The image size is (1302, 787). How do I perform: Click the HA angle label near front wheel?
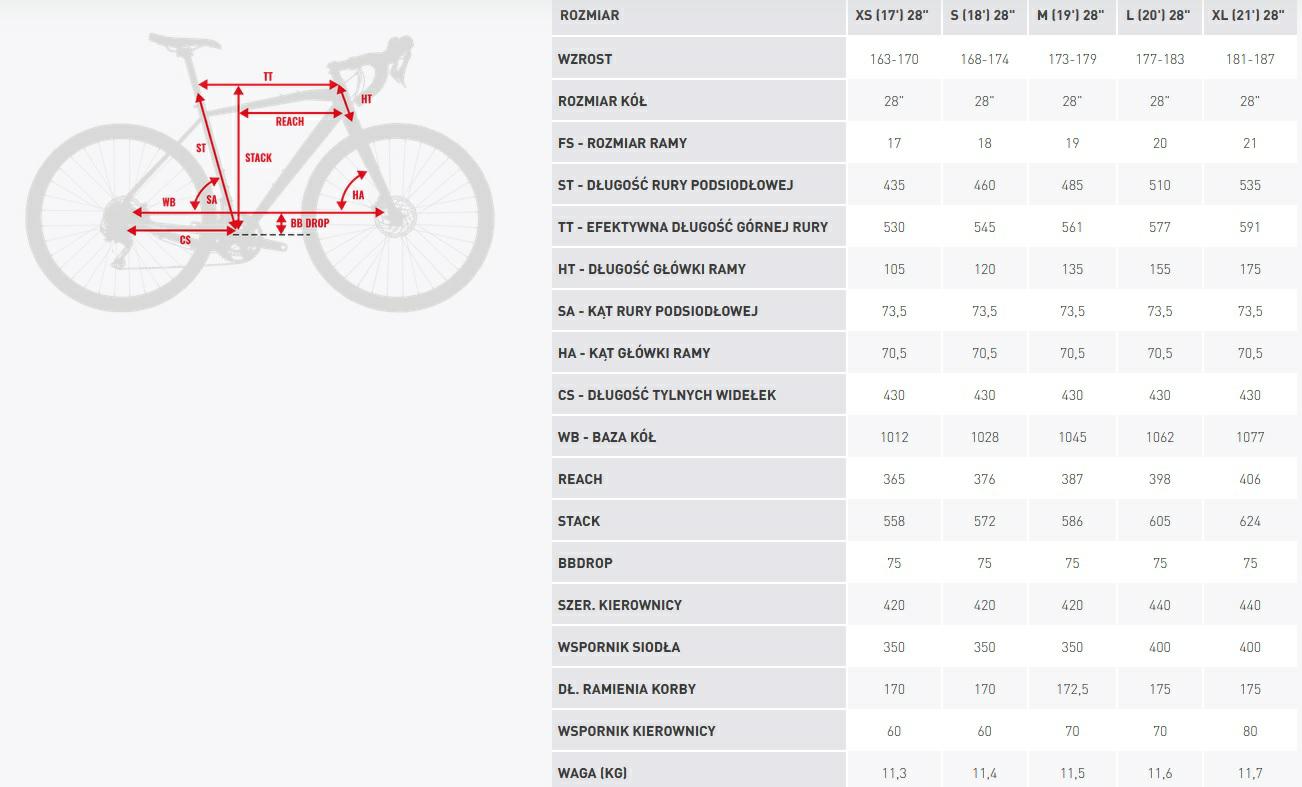coord(358,195)
